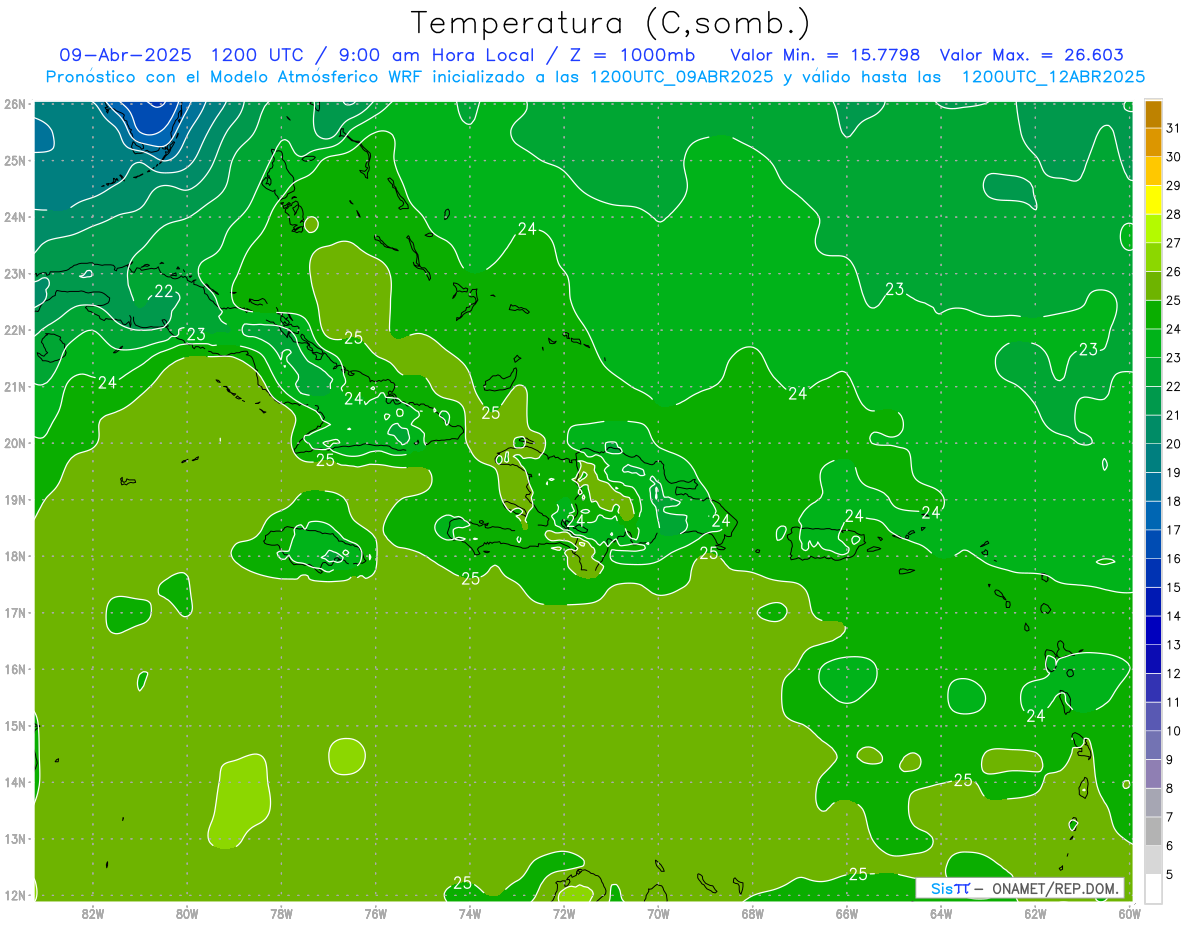Click the "70W" longitude label

point(658,913)
